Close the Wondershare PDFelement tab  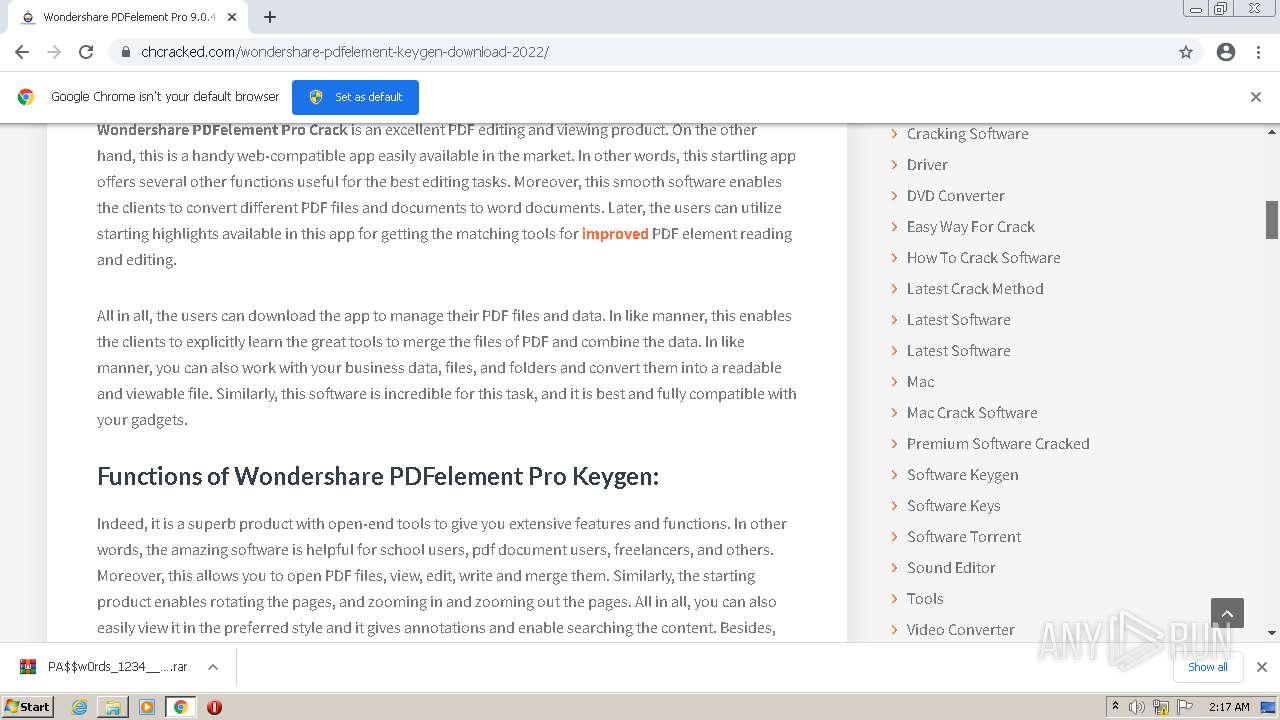click(232, 17)
